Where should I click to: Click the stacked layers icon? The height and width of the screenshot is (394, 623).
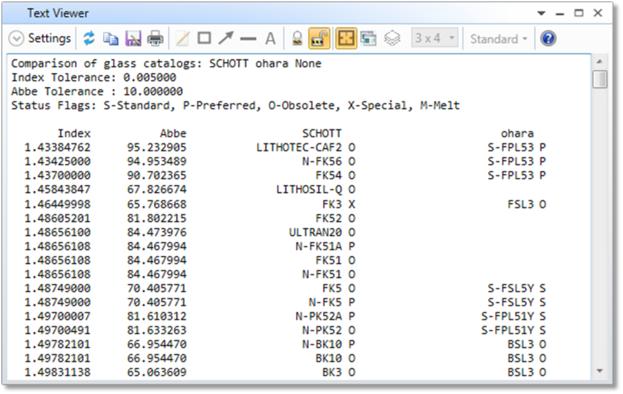[x=392, y=39]
